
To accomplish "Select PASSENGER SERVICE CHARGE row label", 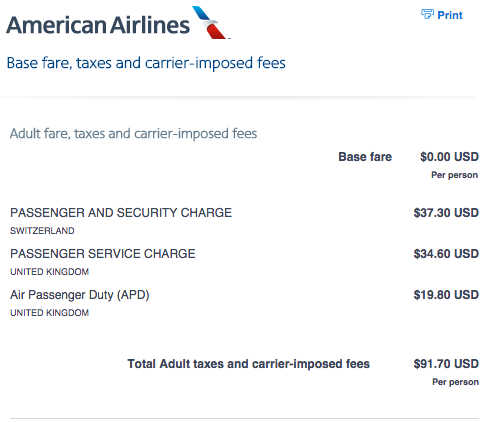I will click(103, 254).
